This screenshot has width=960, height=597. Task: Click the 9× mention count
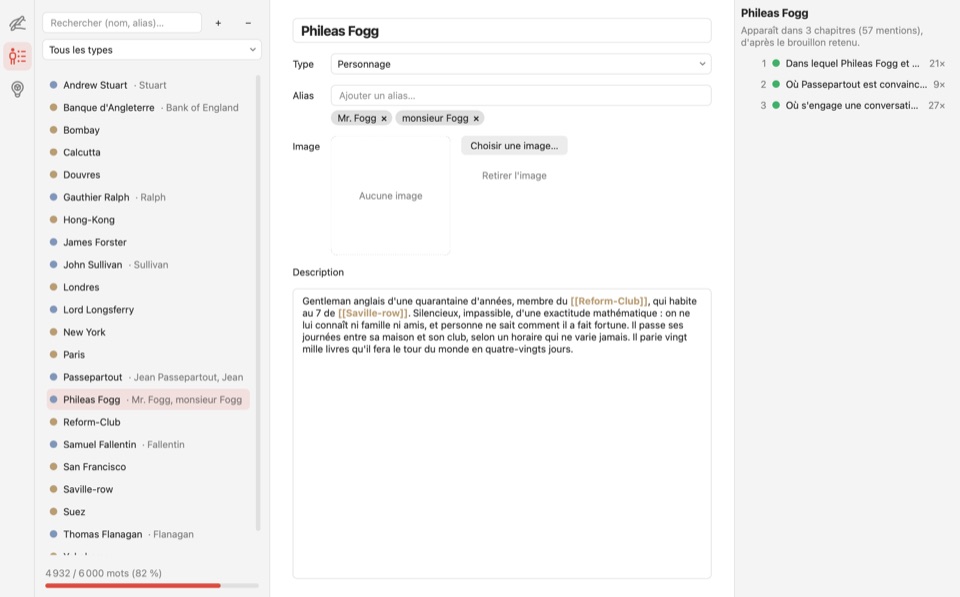click(x=939, y=84)
